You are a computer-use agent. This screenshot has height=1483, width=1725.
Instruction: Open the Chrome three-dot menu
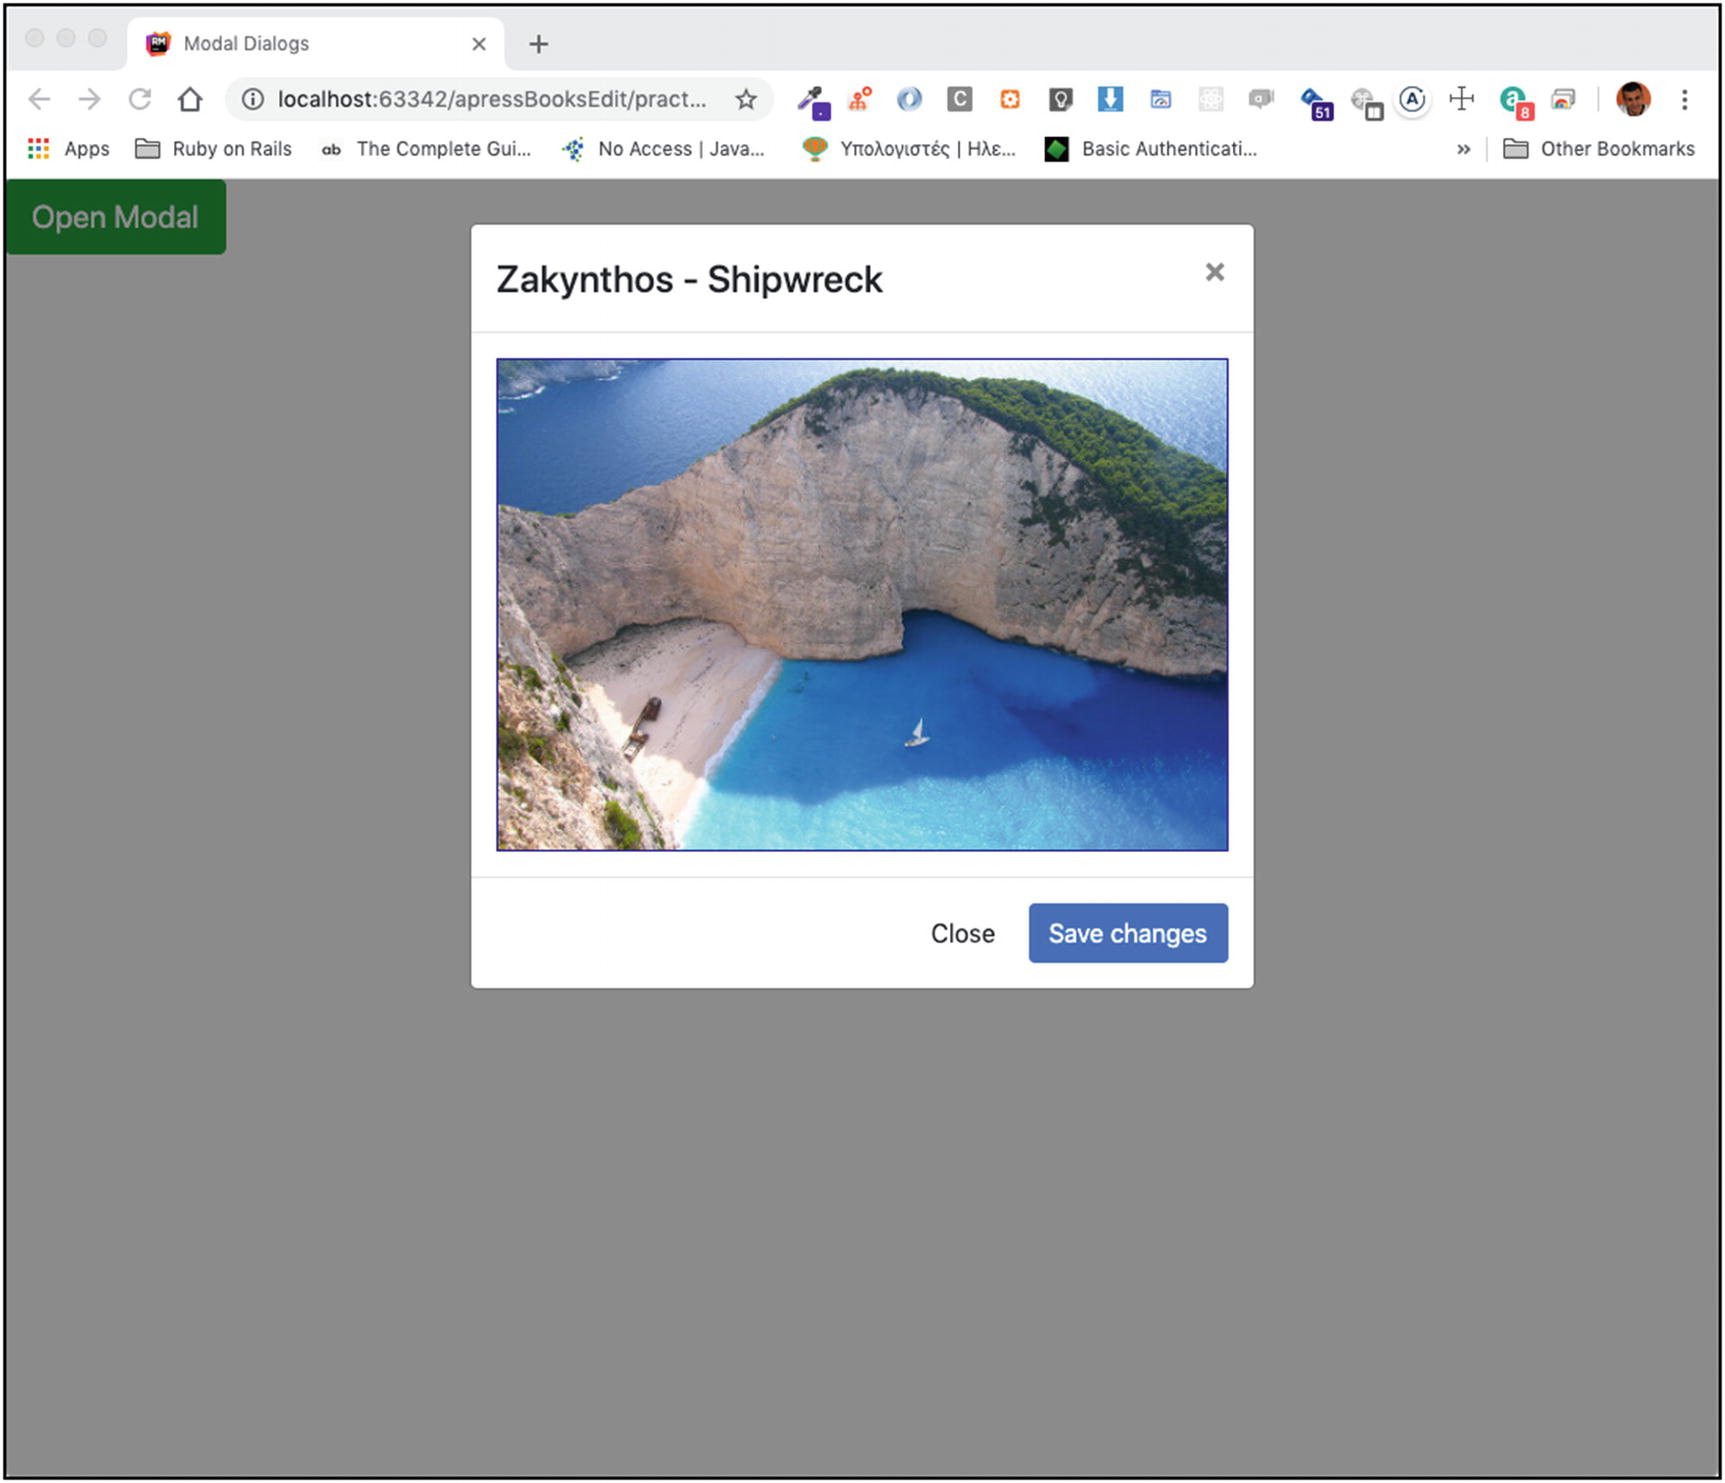pos(1684,99)
